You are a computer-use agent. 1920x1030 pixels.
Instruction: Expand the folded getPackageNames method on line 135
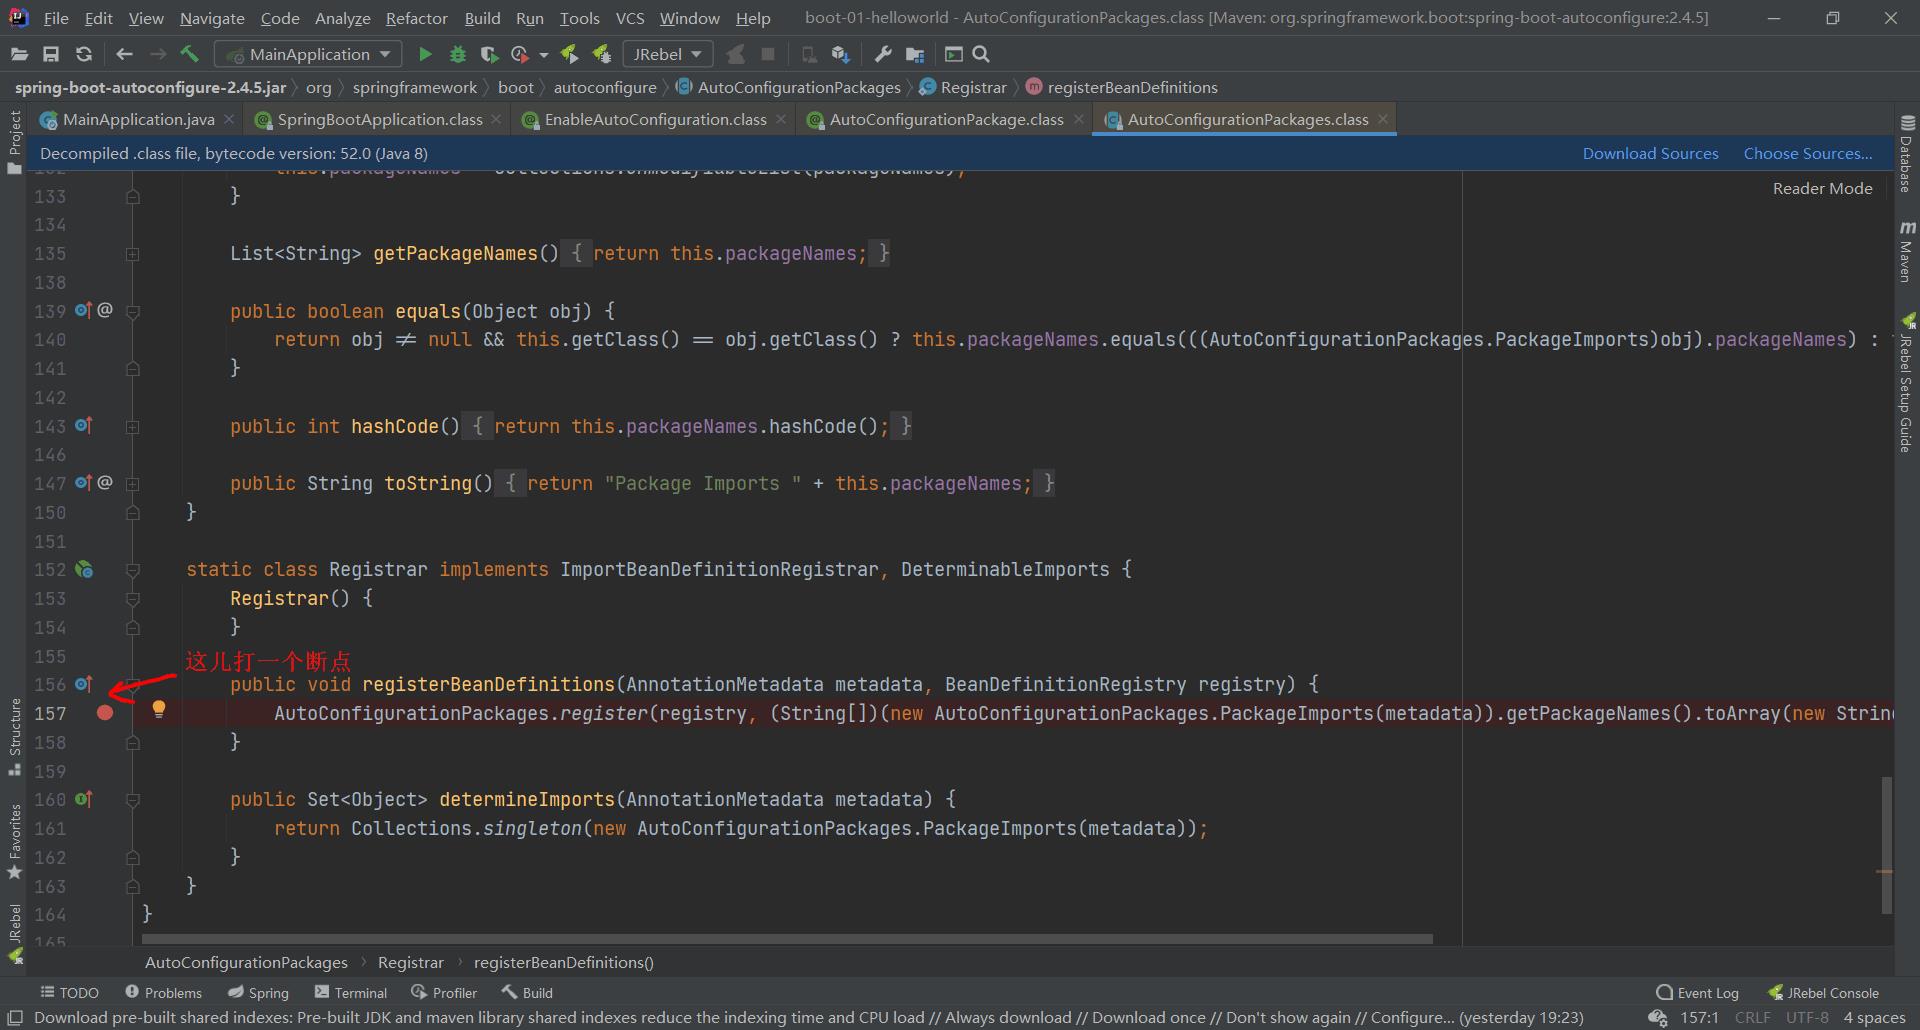coord(132,254)
